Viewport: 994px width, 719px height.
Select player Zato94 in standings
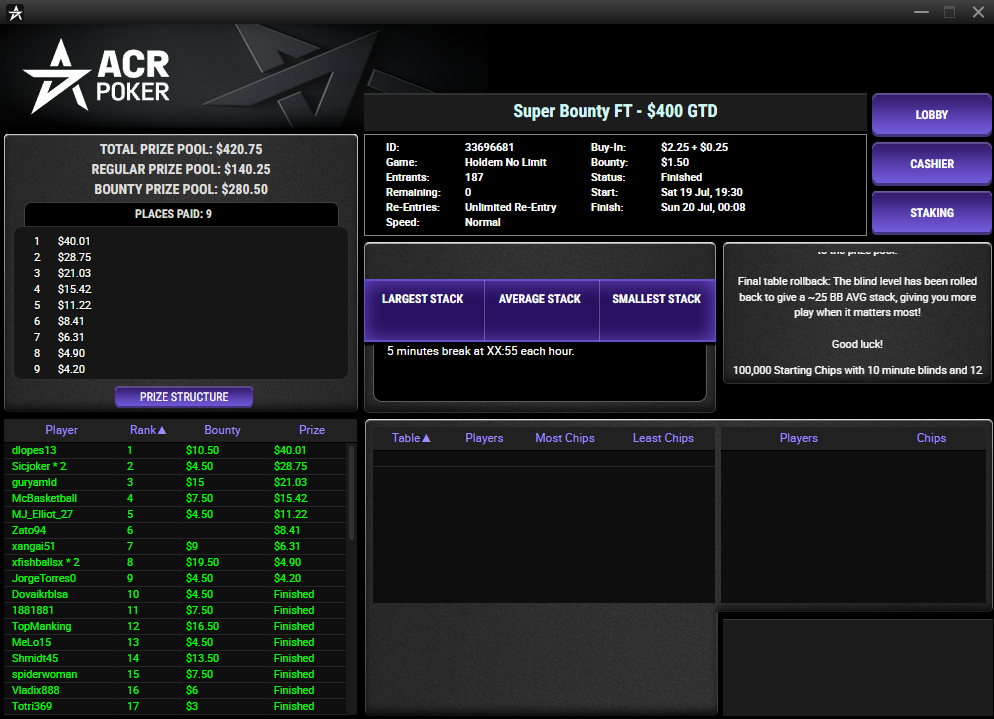176,530
